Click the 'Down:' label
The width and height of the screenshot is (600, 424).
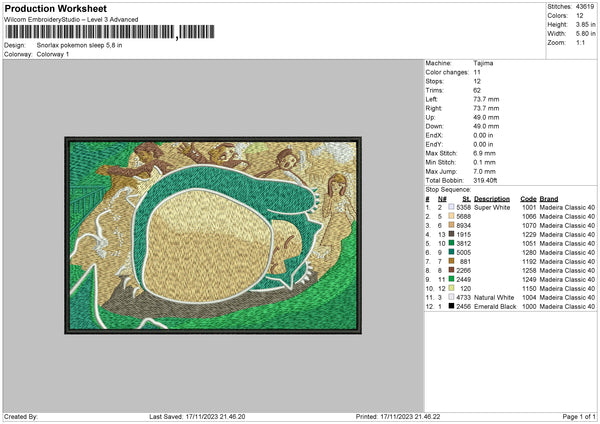[x=434, y=126]
